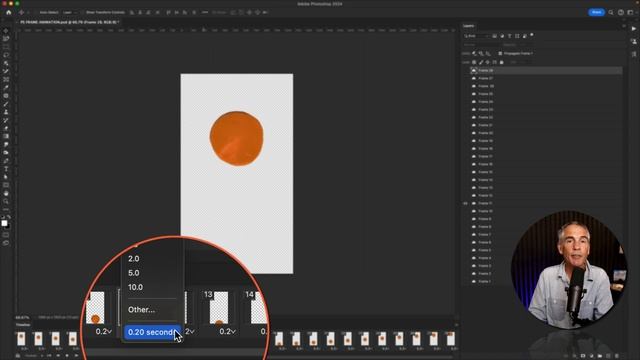Select the Lasso tool
This screenshot has height=360, width=640.
tap(6, 55)
